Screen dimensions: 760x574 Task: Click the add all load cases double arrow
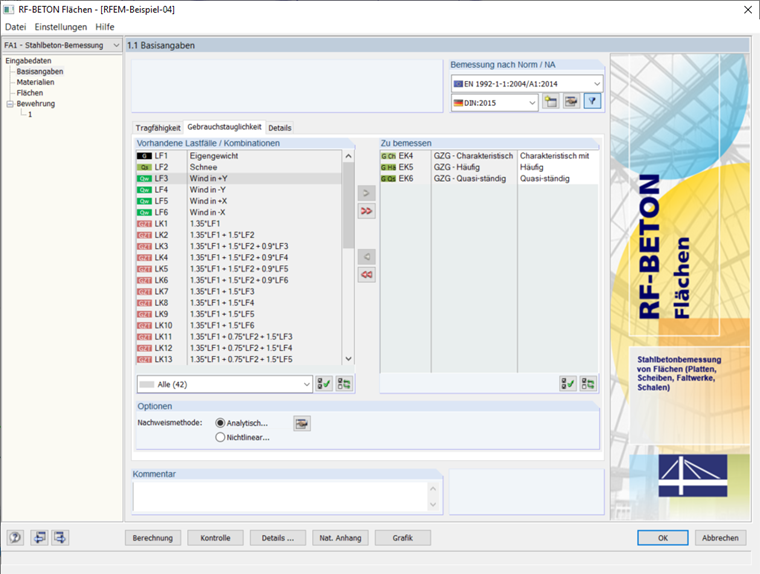366,211
